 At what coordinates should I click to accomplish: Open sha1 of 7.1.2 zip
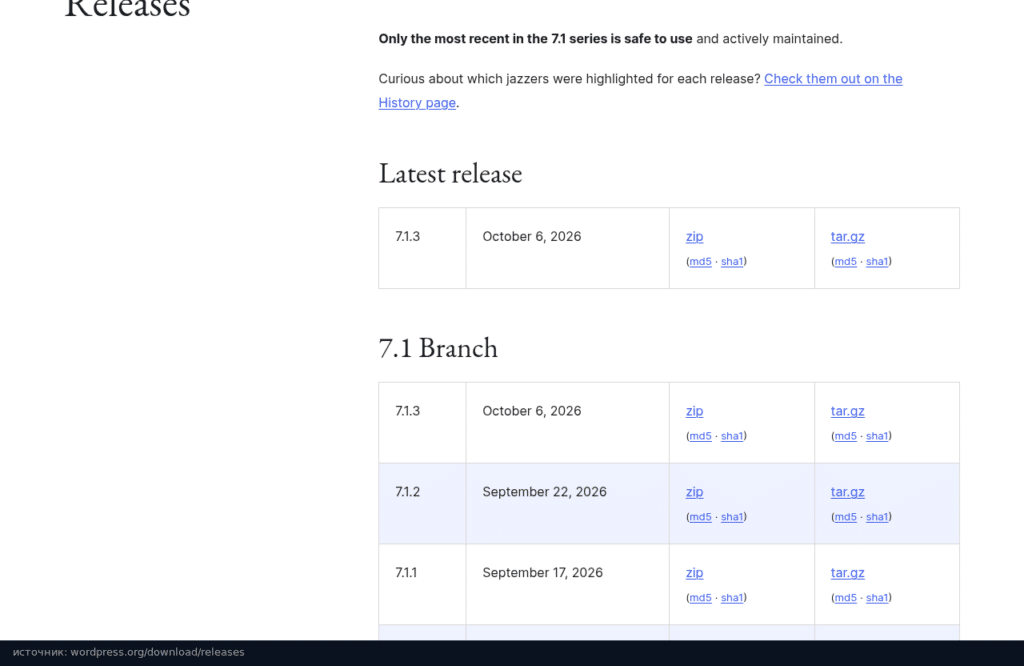[x=731, y=516]
